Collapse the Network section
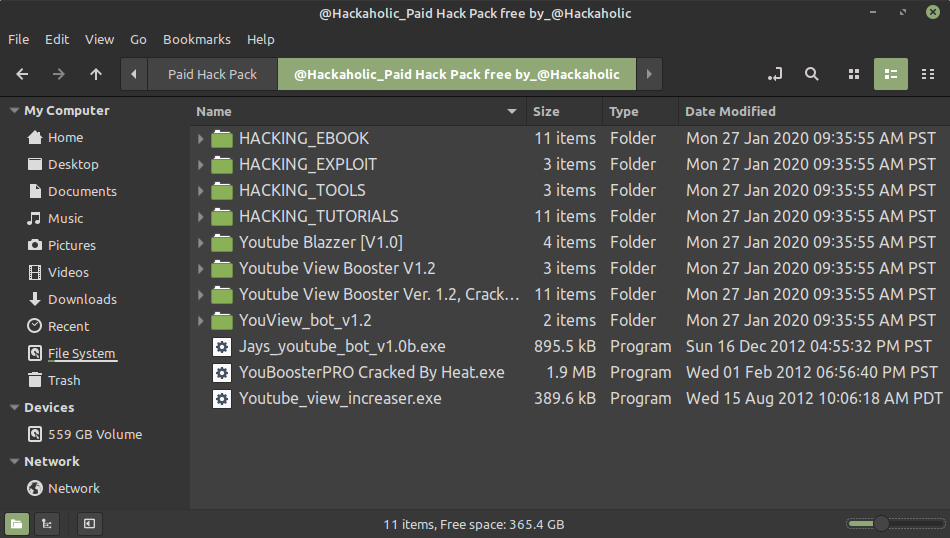This screenshot has height=538, width=950. 14,462
